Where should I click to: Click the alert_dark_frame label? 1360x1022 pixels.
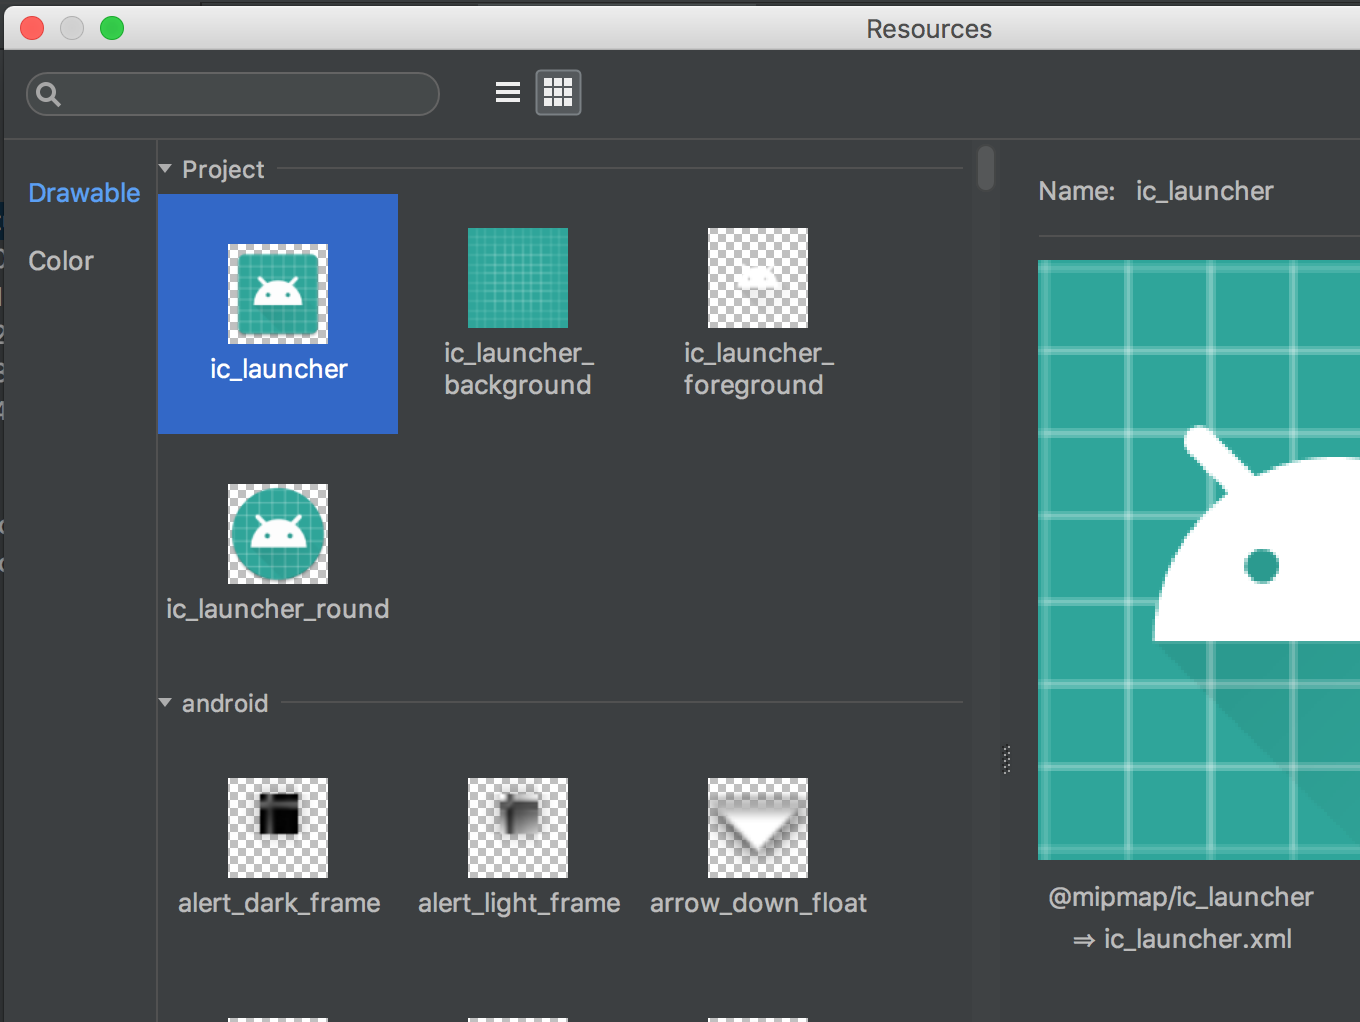279,903
